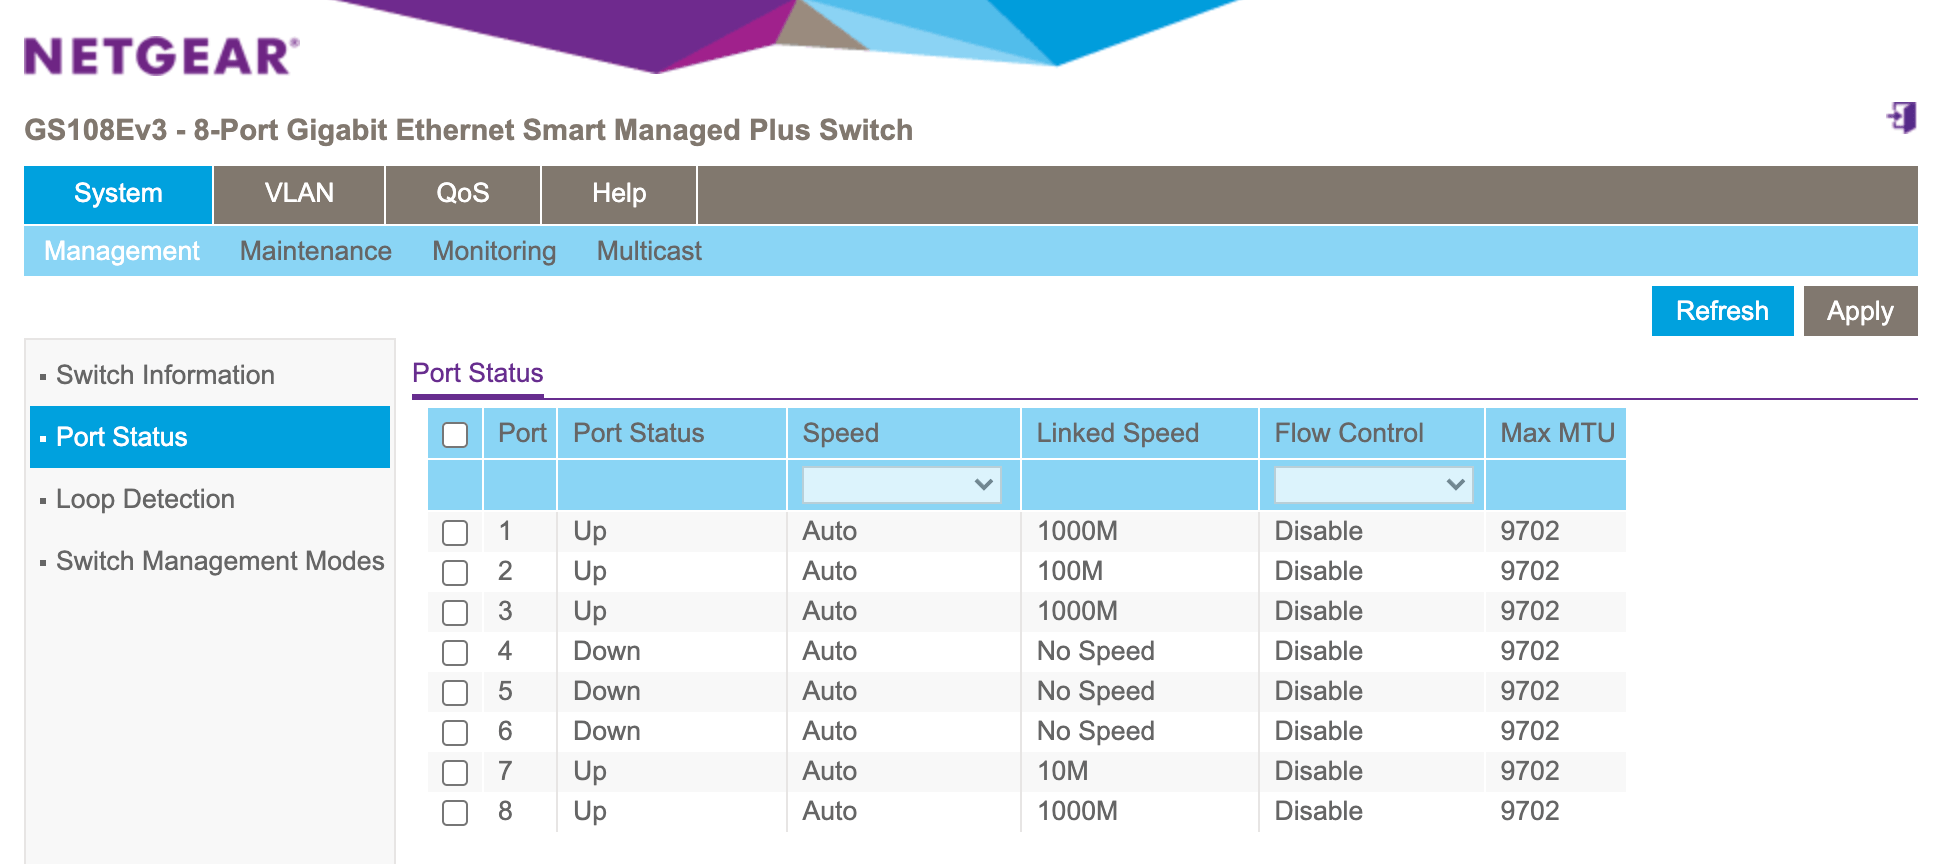1952x864 pixels.
Task: Select the checkbox beside port 5
Action: pyautogui.click(x=455, y=692)
